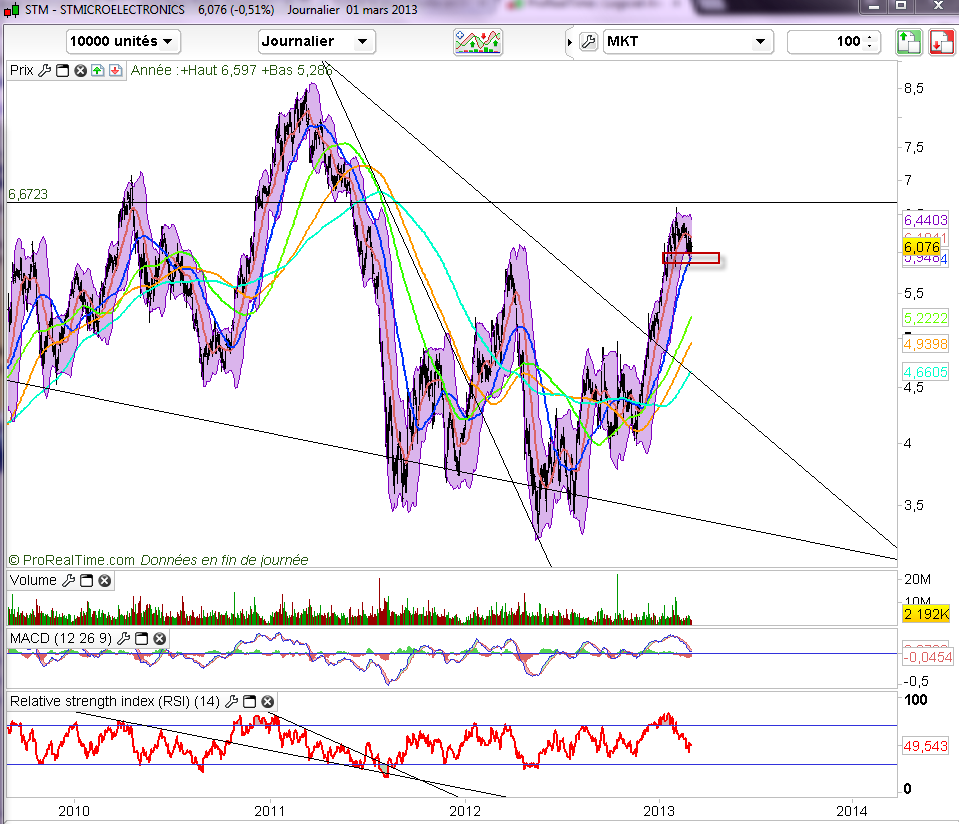Click the green buy order icon

coord(909,42)
